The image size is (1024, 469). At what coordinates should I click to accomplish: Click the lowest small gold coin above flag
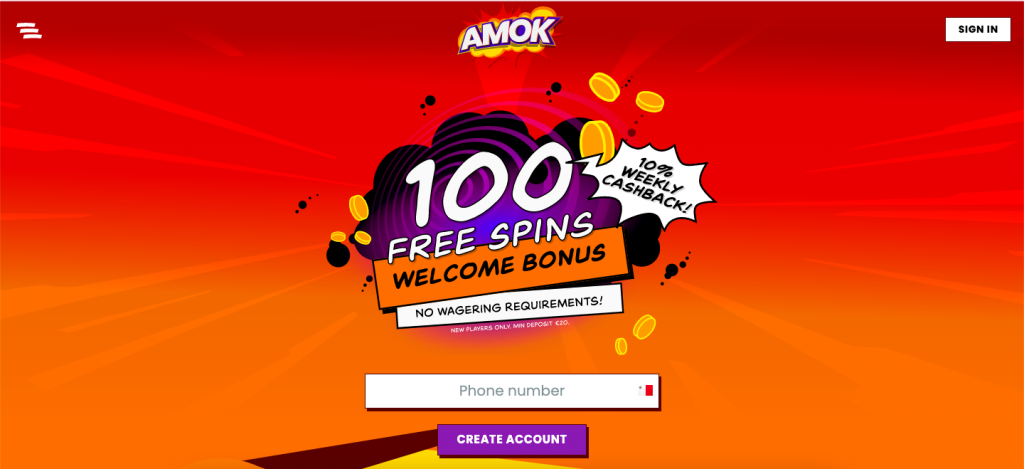pyautogui.click(x=621, y=346)
